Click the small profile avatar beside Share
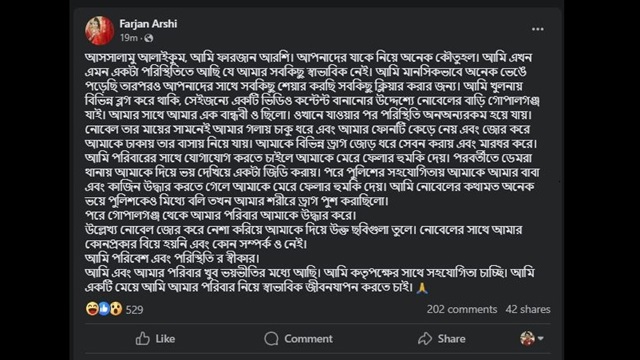Image resolution: width=640 pixels, height=360 pixels. (527, 338)
